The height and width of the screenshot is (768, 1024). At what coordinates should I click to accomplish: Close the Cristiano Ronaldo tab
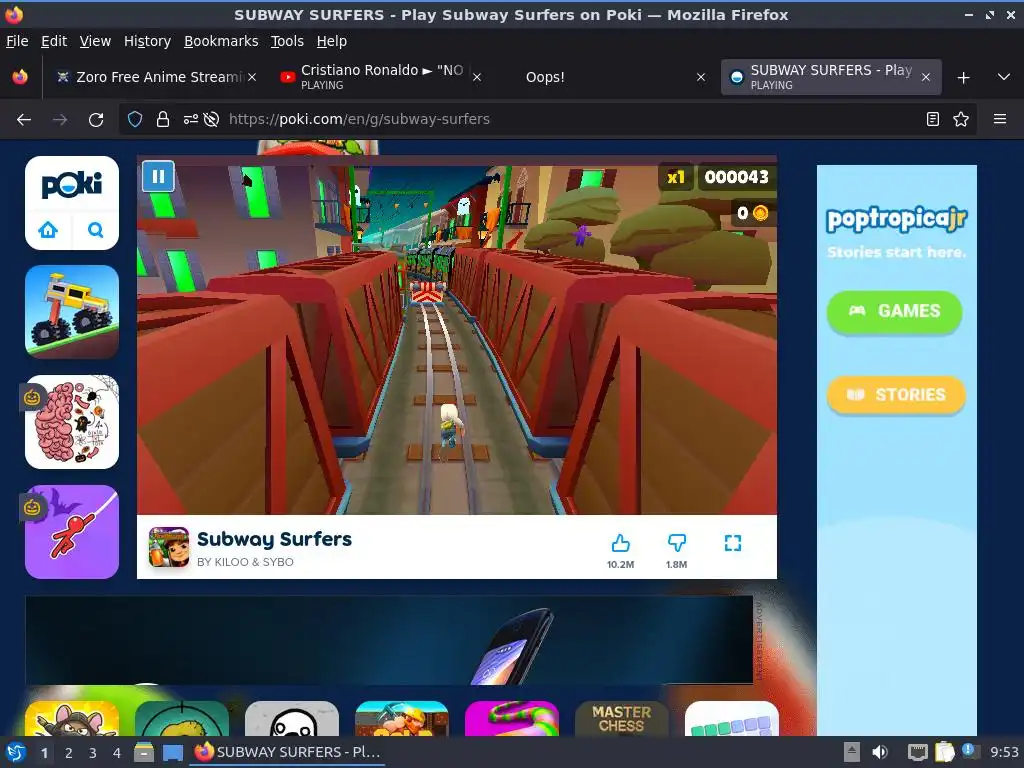[x=477, y=77]
